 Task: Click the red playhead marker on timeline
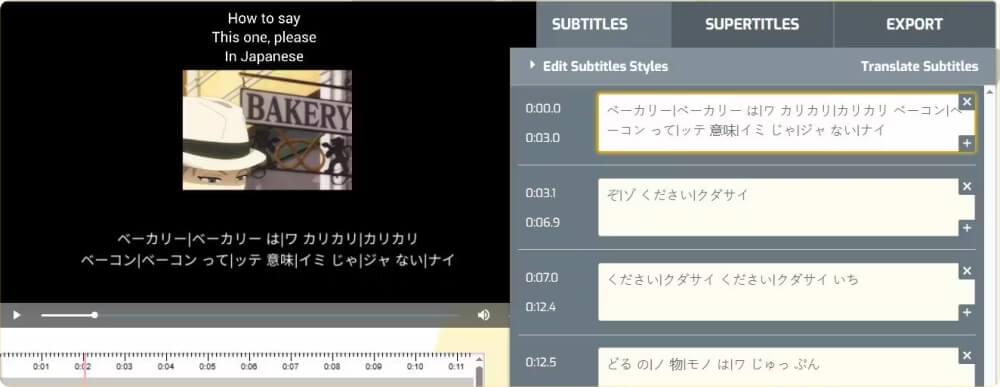pos(84,369)
